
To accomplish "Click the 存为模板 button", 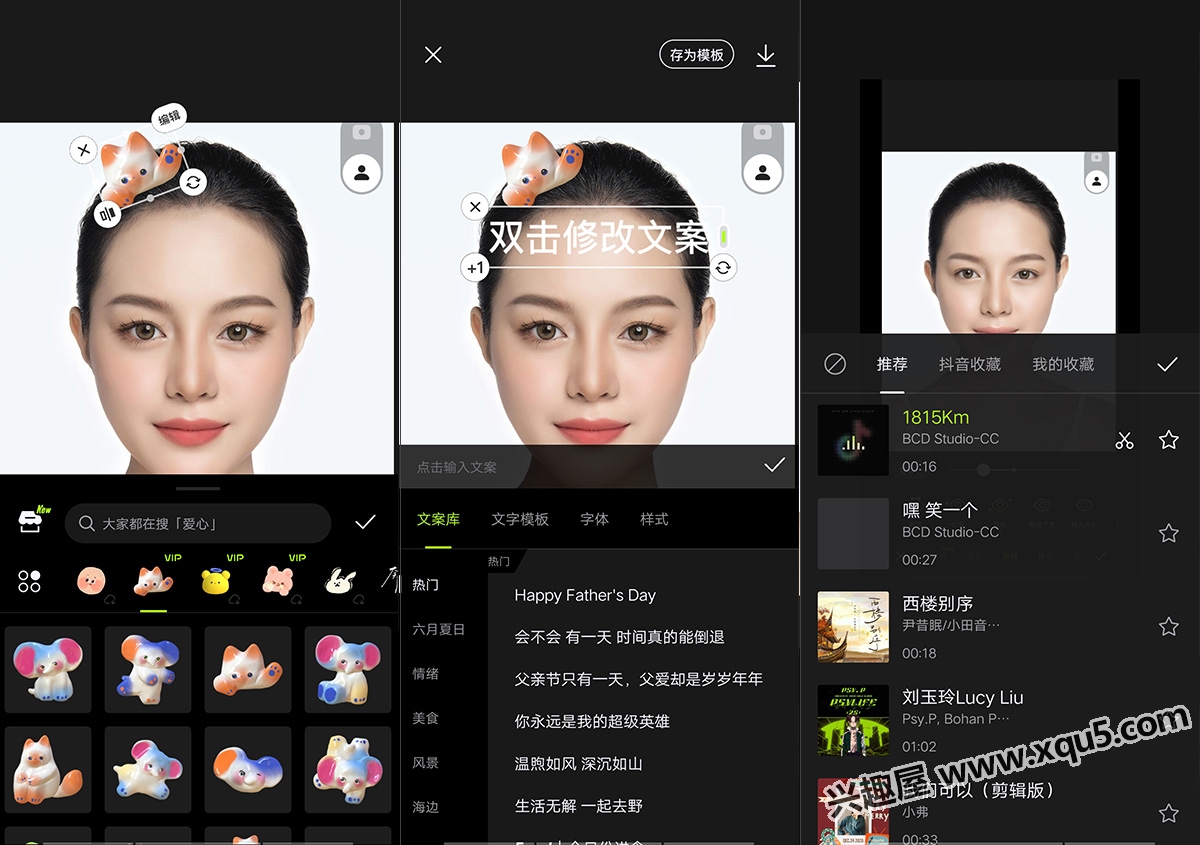I will [x=696, y=55].
